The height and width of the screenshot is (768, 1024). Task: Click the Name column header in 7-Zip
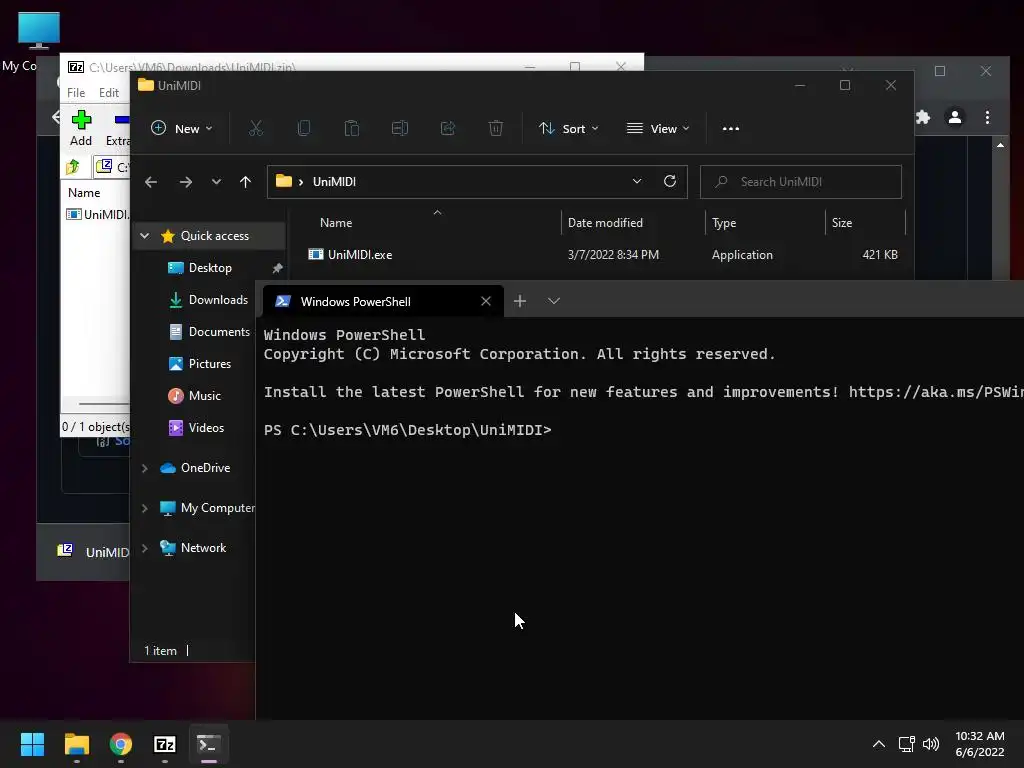[x=84, y=193]
